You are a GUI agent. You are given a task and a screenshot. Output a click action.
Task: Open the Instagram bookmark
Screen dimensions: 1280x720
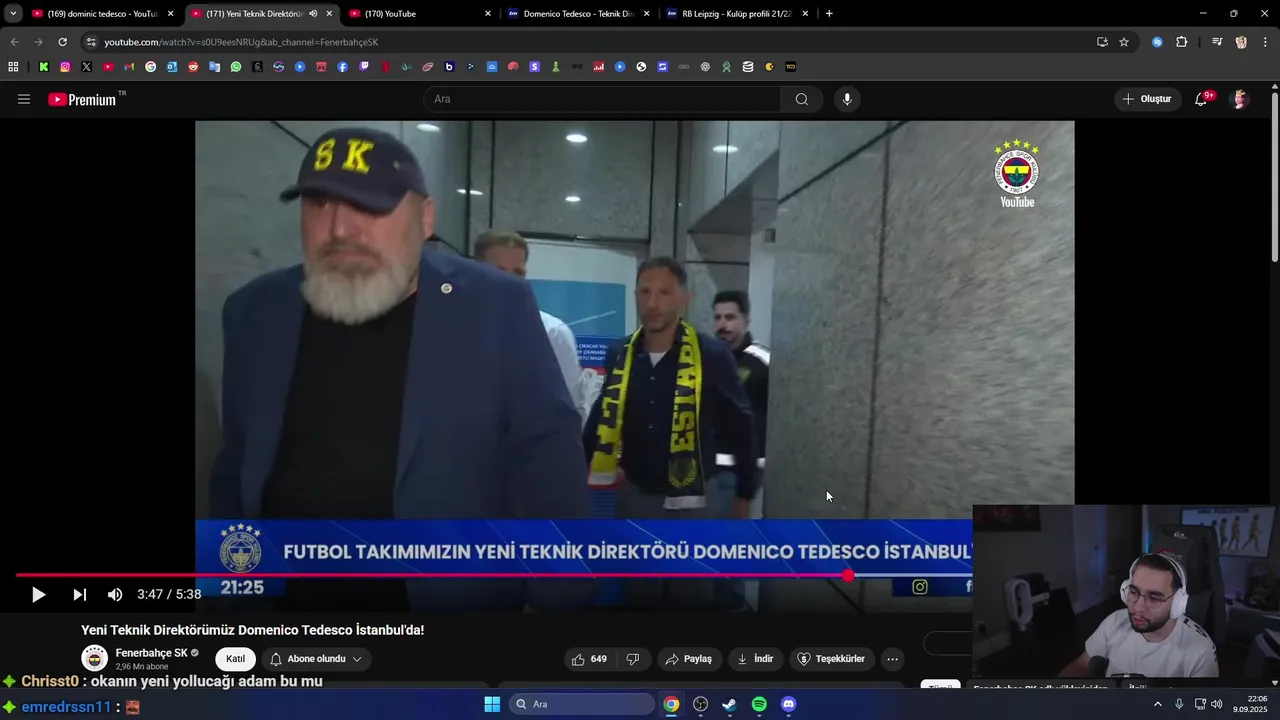pos(65,67)
